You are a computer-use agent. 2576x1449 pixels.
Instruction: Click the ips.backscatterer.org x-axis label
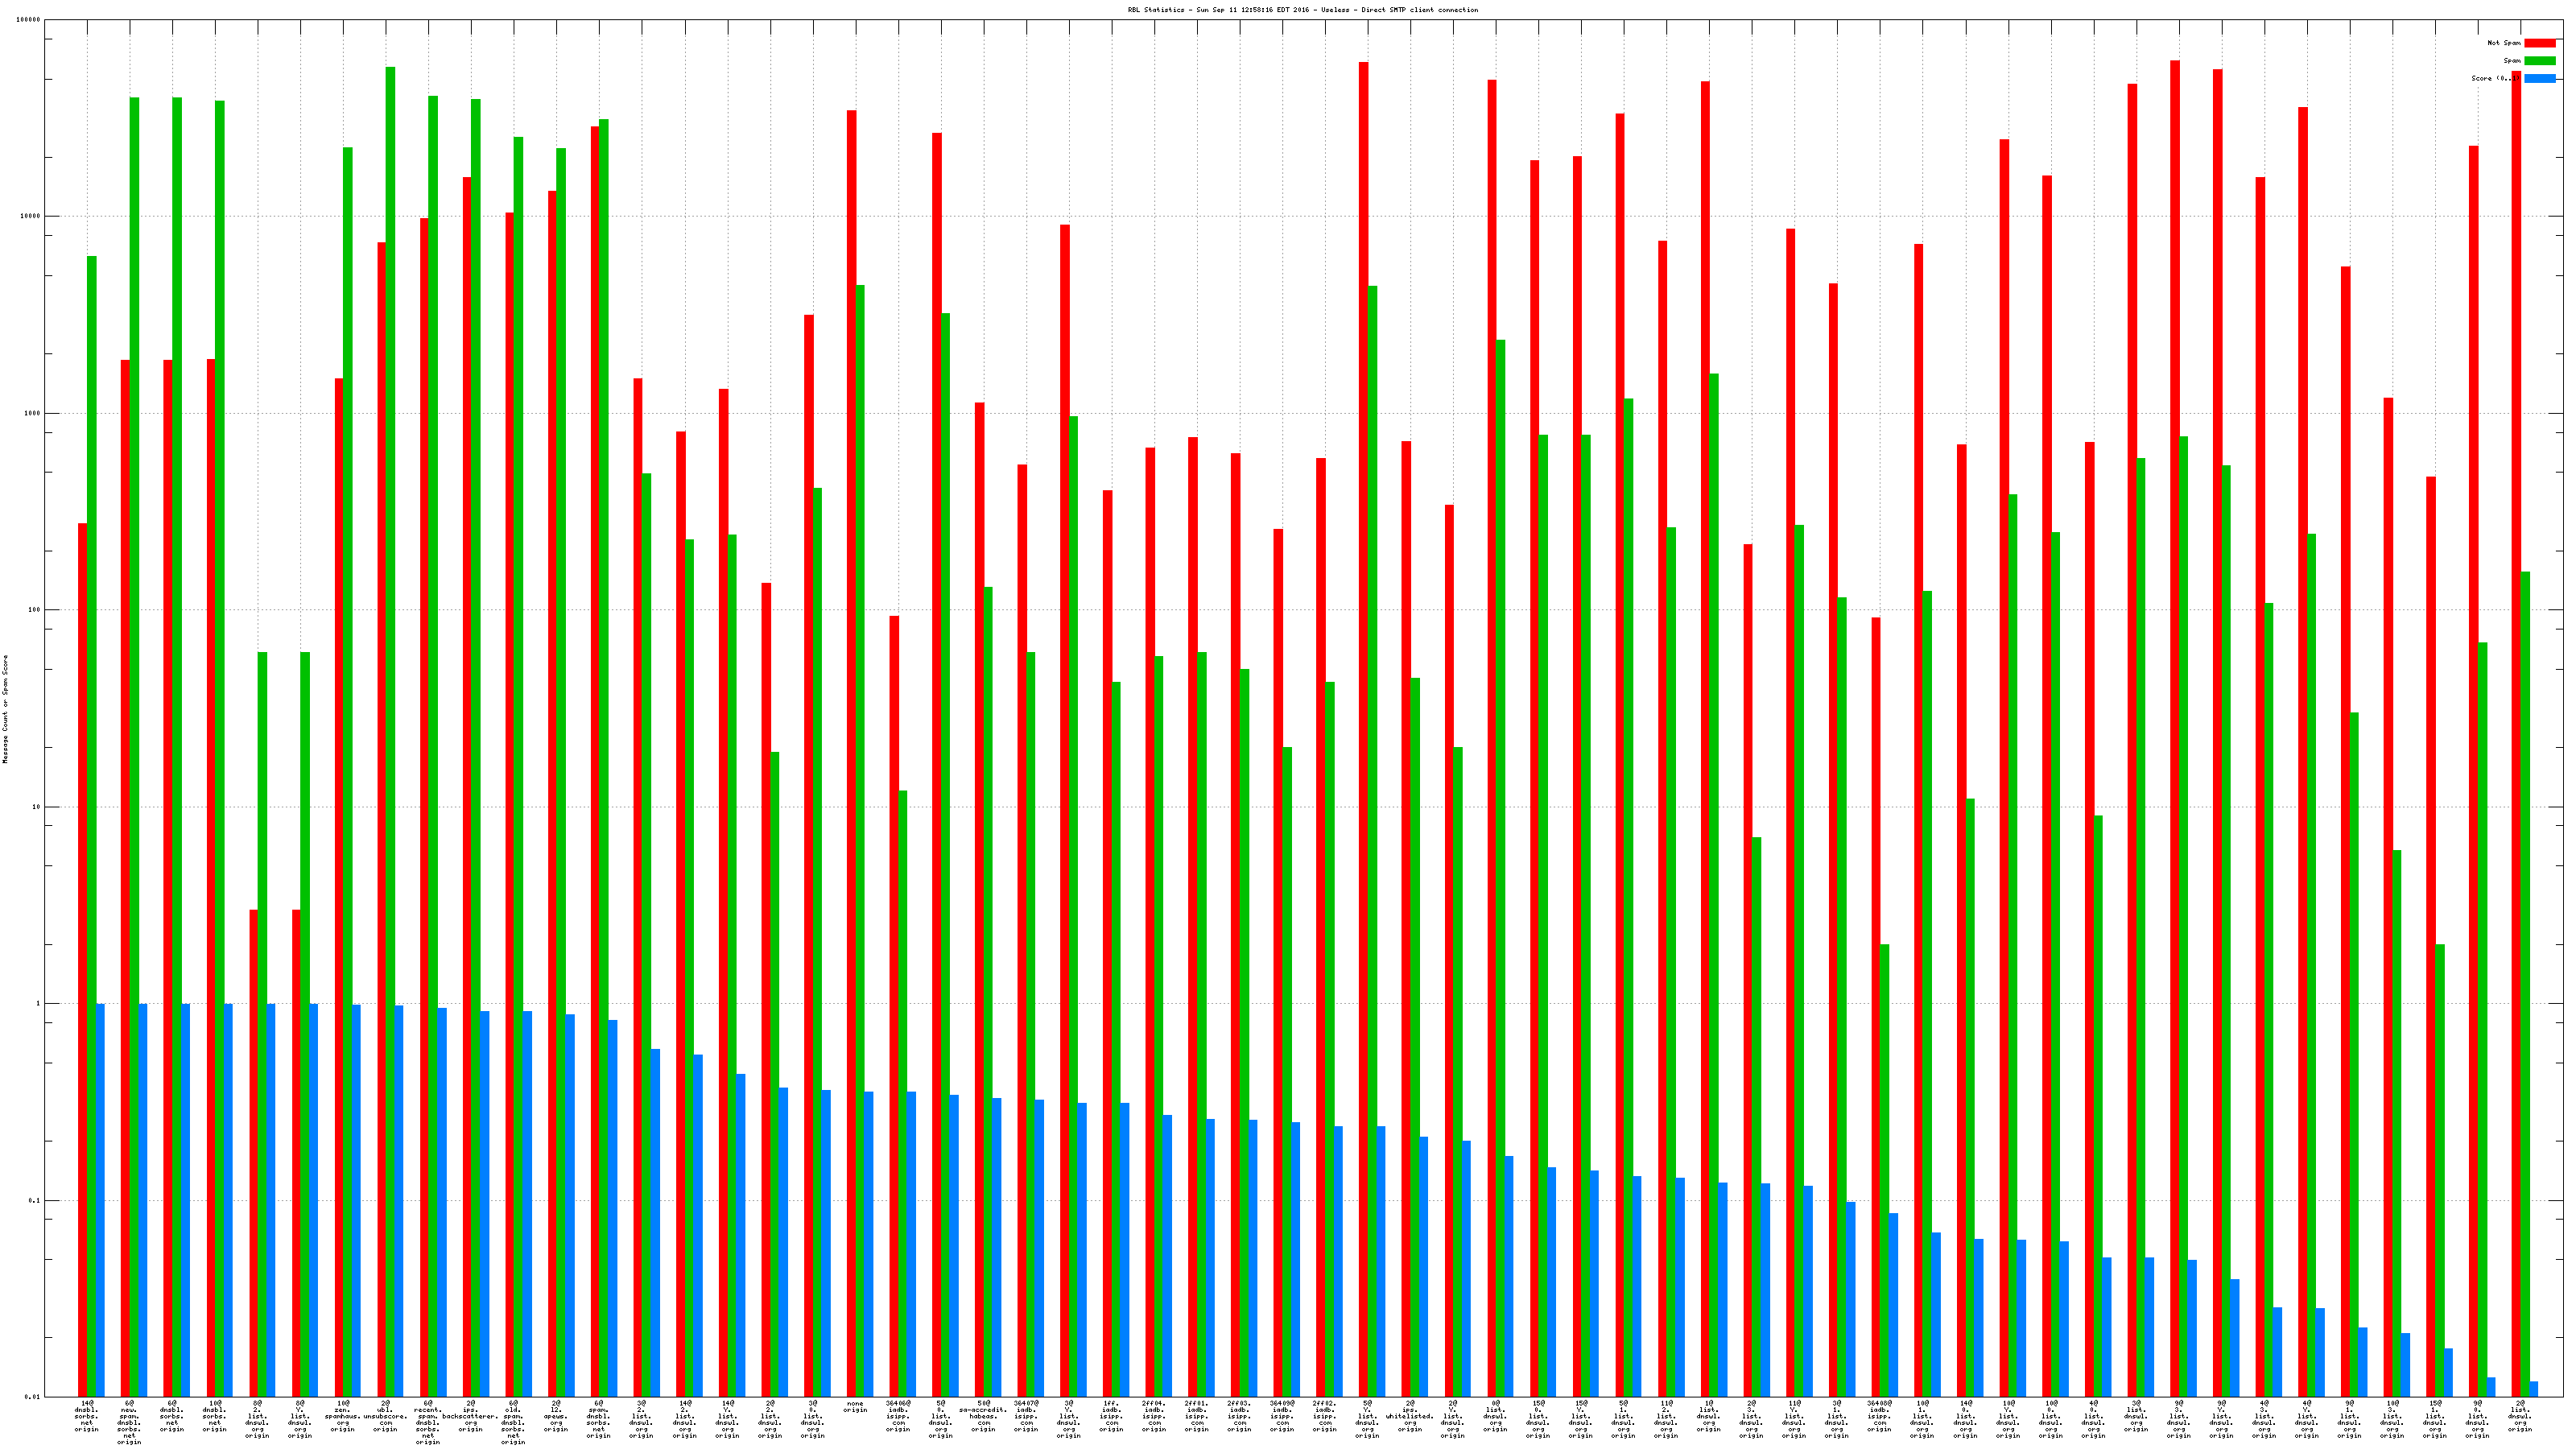(x=470, y=1416)
